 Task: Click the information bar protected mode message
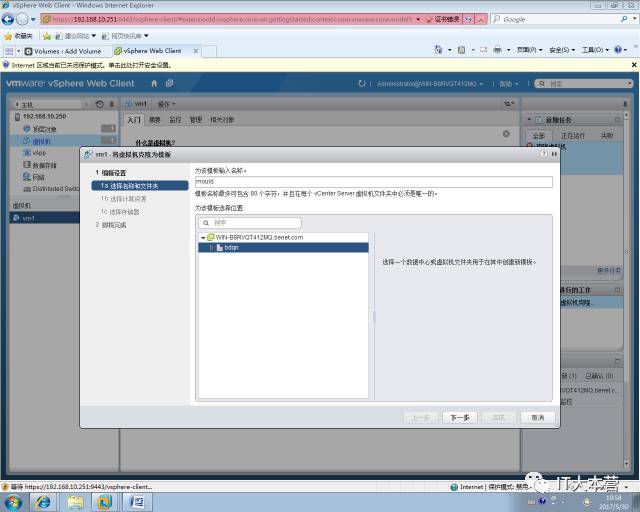91,65
